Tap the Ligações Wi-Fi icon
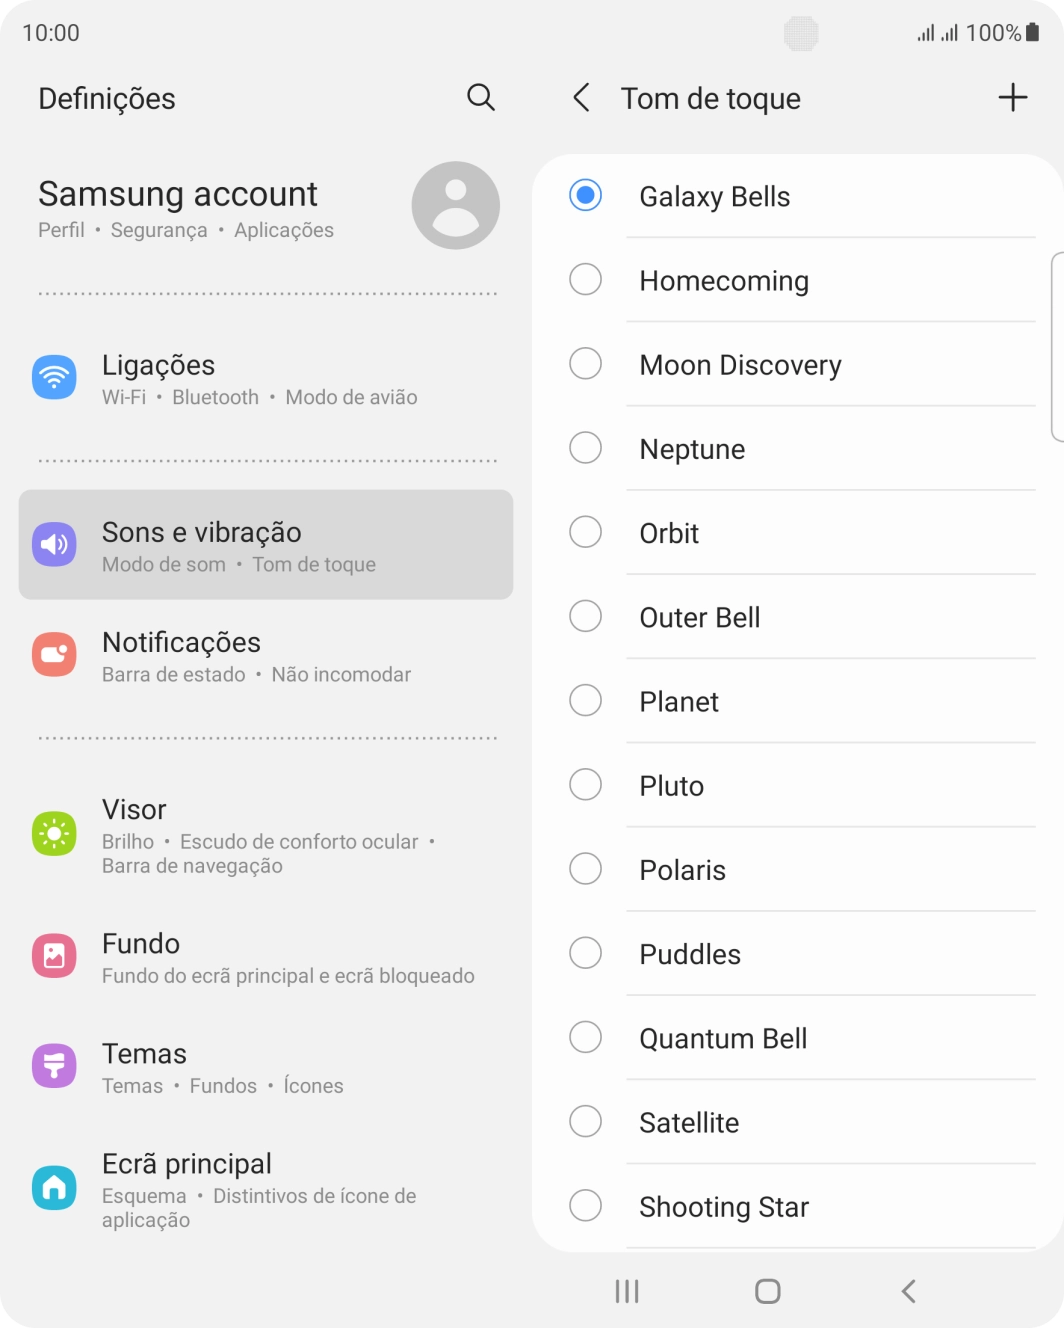 pos(54,377)
